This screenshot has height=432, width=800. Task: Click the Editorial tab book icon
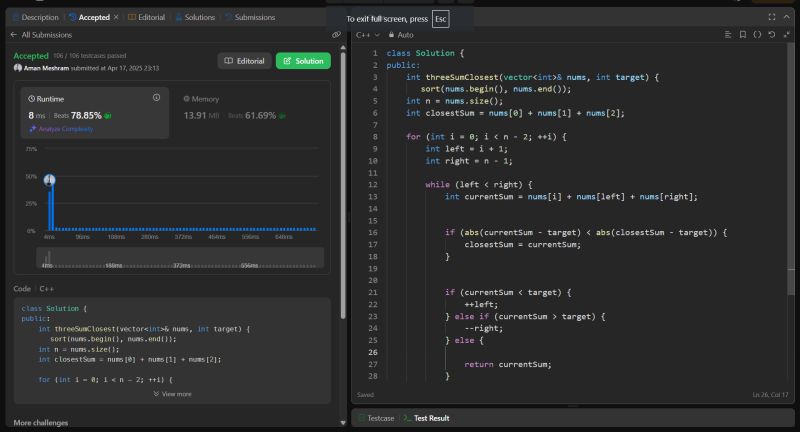[132, 17]
